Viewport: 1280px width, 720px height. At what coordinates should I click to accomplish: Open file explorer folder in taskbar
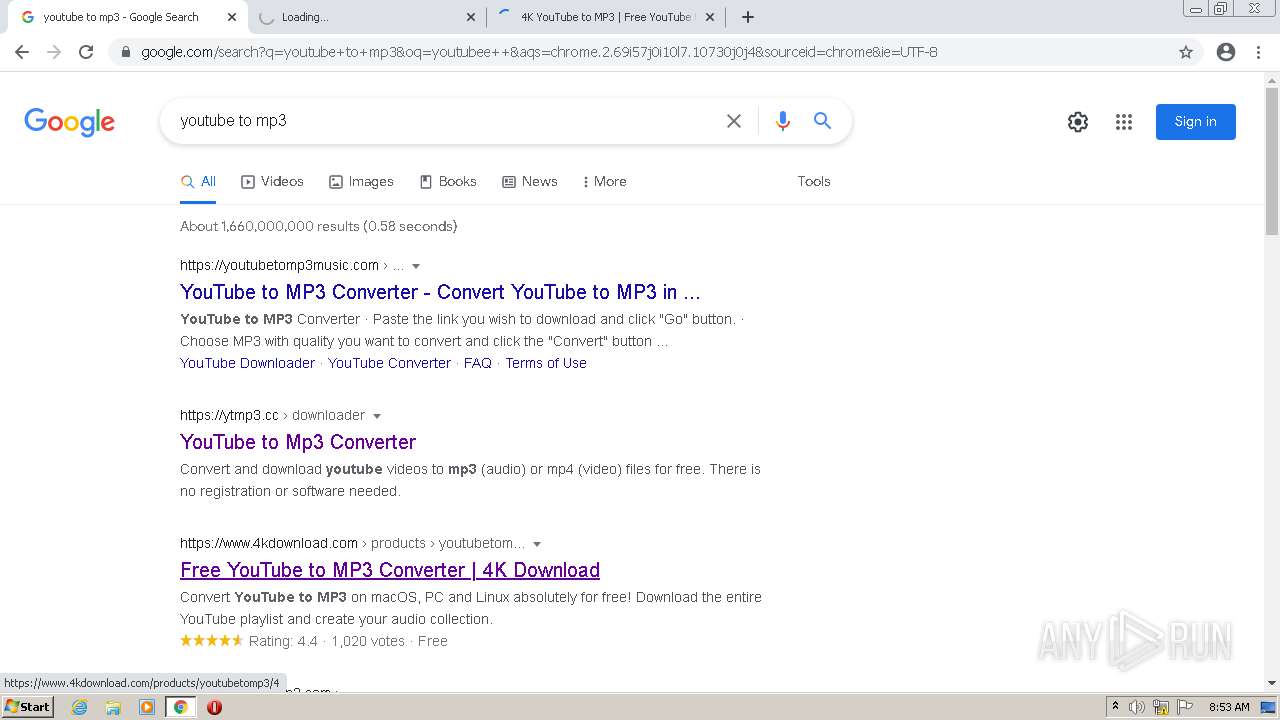click(113, 707)
